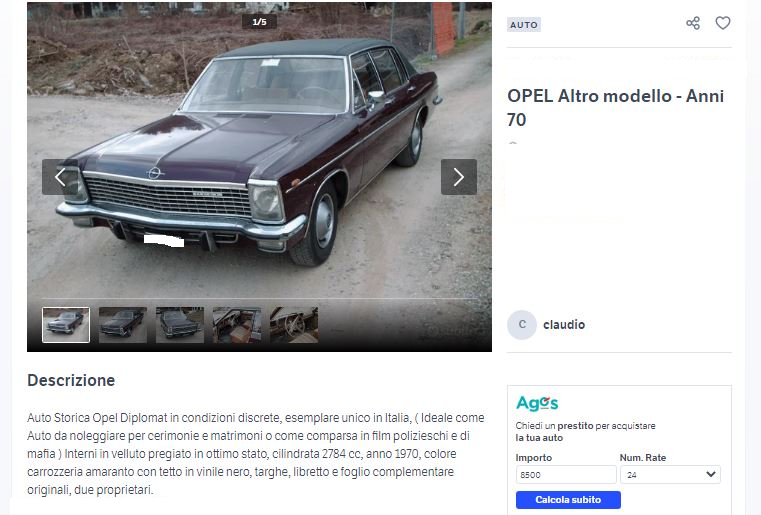Open claudio's avatar circle
The height and width of the screenshot is (515, 761).
click(522, 325)
